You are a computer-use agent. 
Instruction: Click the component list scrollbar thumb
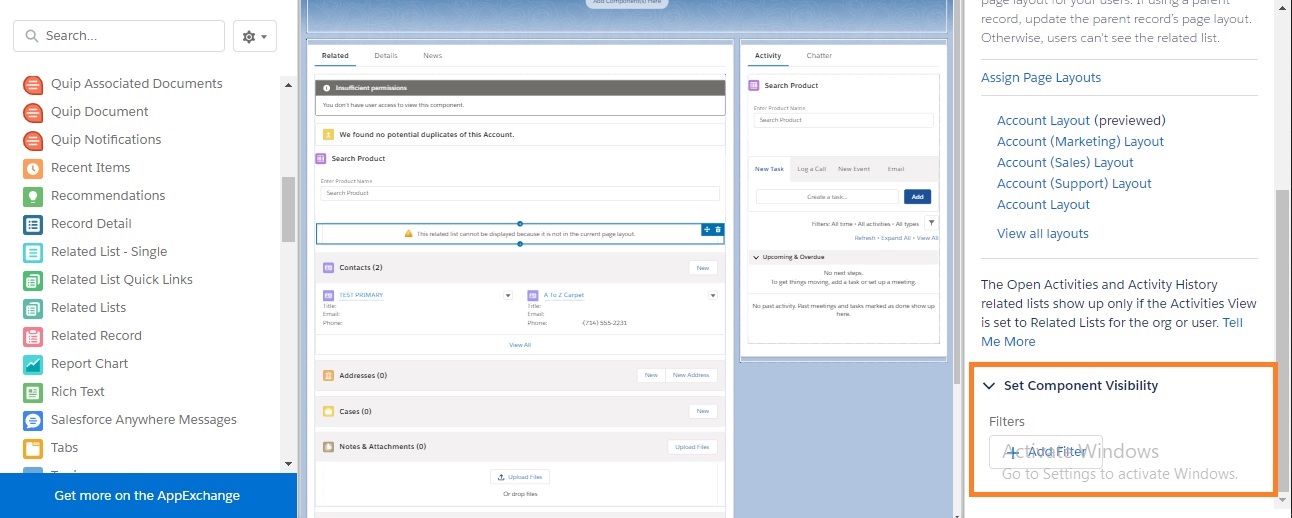pyautogui.click(x=289, y=210)
